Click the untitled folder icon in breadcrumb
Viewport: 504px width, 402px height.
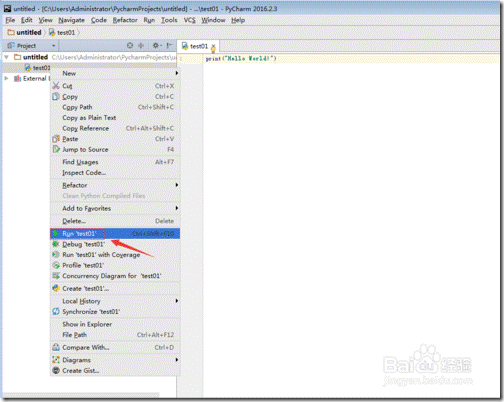11,32
